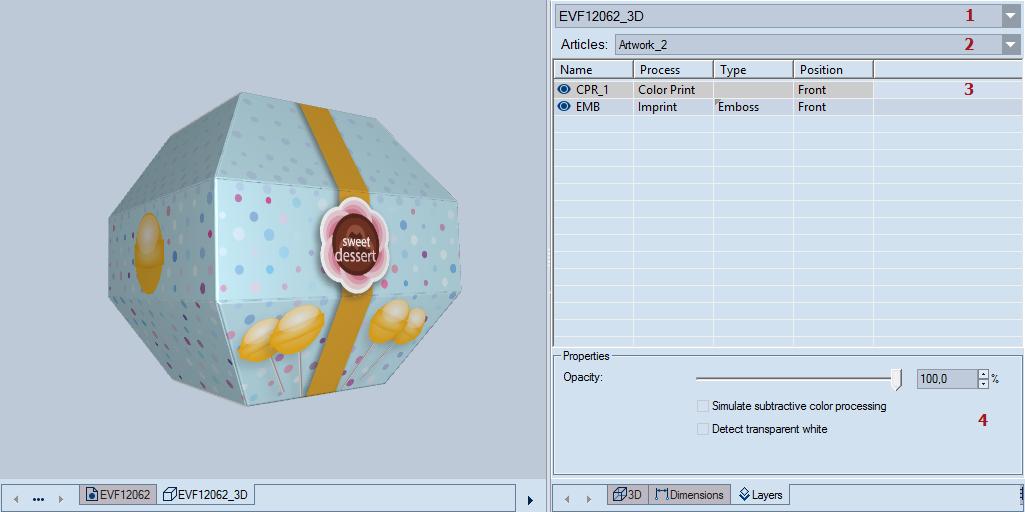Increase opacity value with the up stepper
Viewport: 1025px width, 512px height.
(x=983, y=375)
